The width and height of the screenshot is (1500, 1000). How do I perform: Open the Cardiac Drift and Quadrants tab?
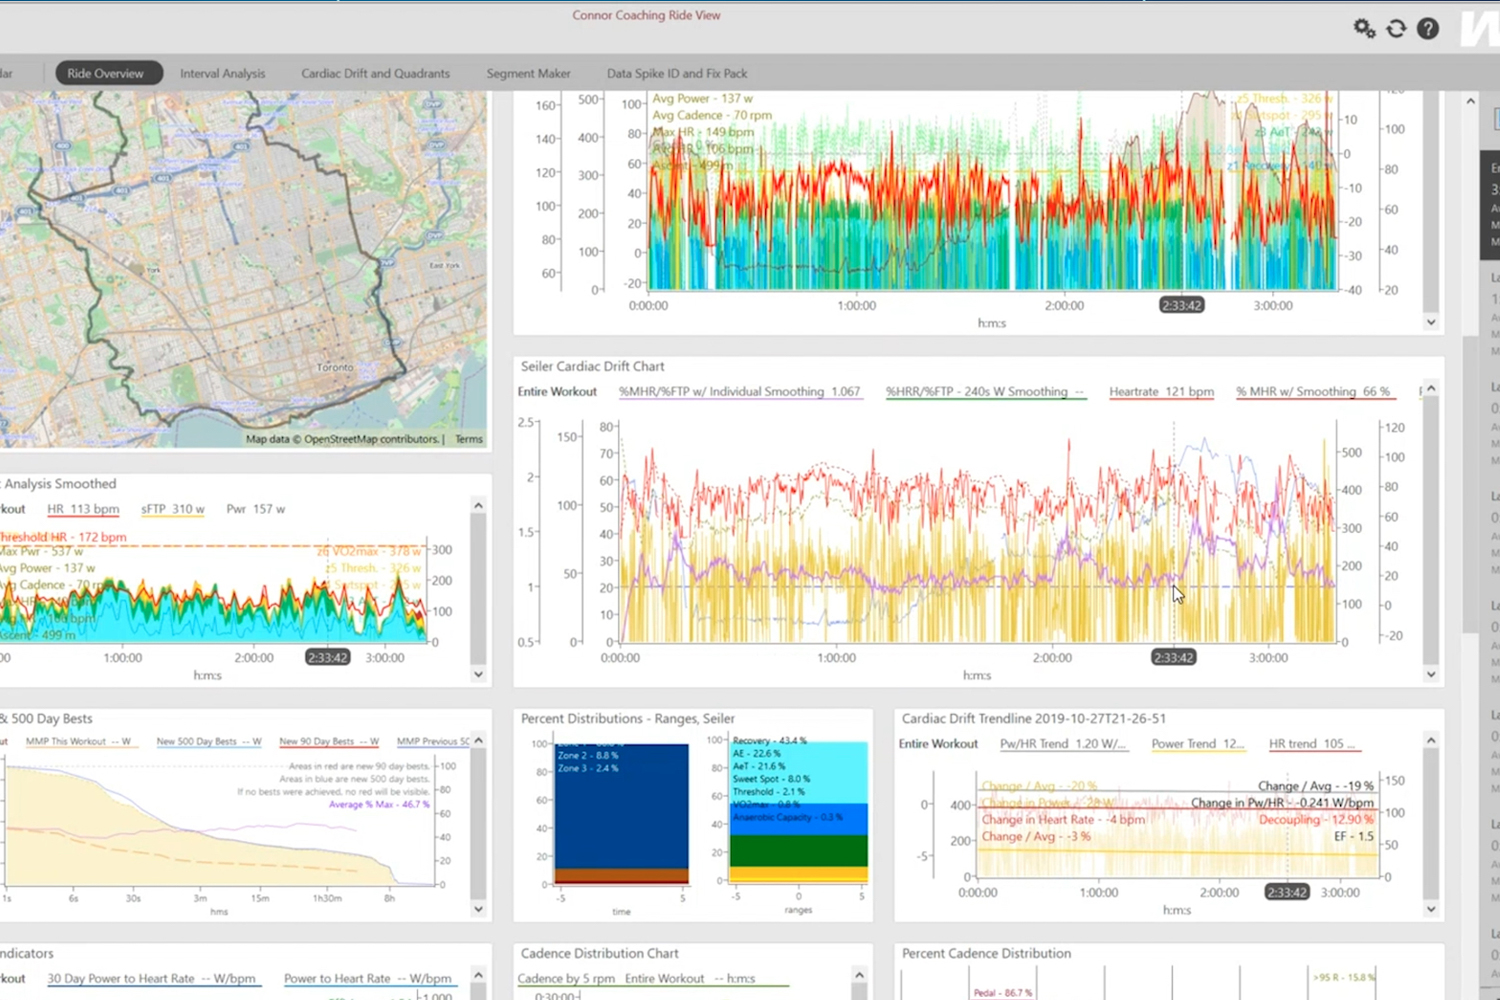[375, 73]
